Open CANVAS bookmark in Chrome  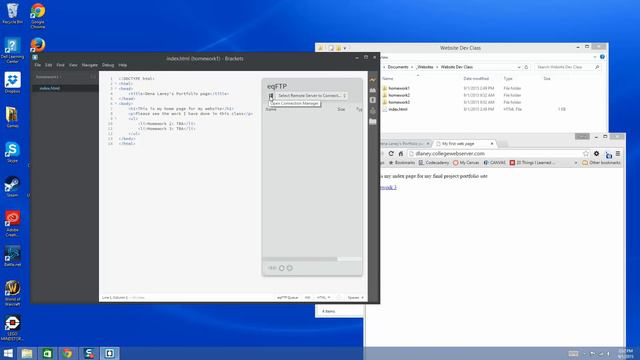coord(494,162)
